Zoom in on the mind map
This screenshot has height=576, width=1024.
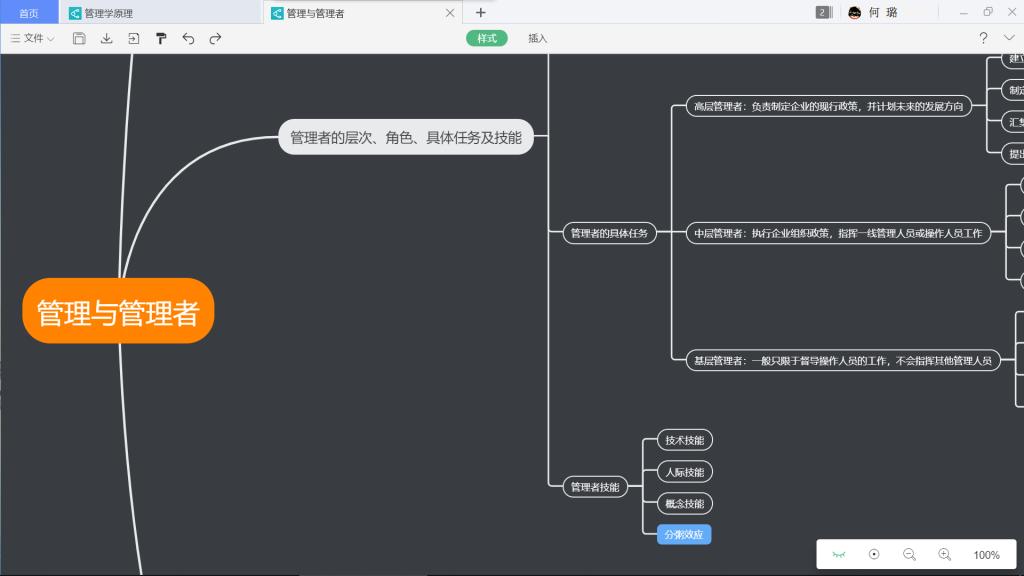(944, 554)
